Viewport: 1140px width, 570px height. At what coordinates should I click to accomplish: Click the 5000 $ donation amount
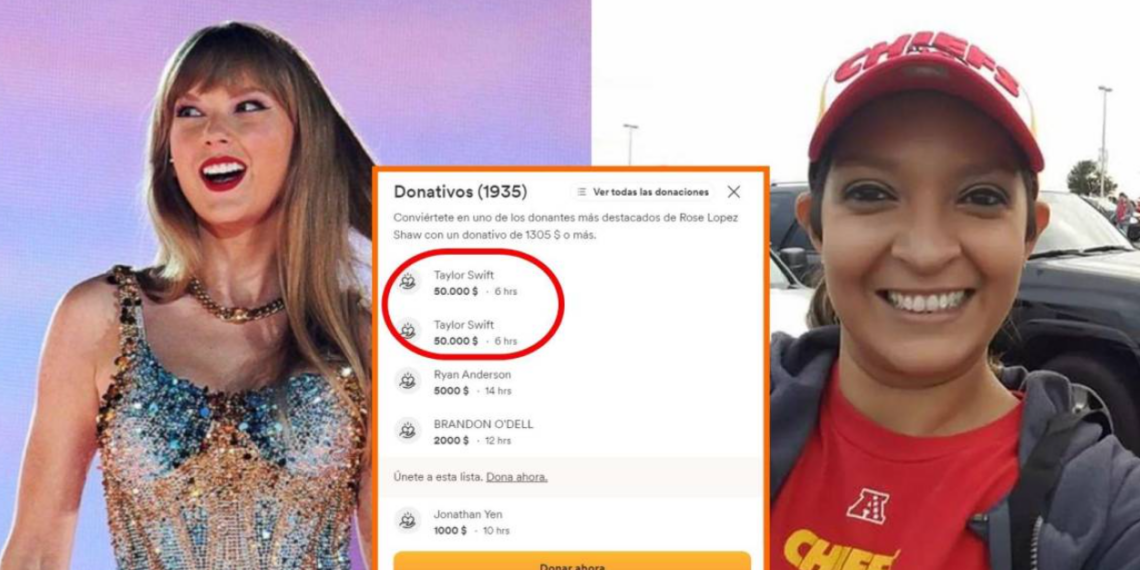[x=451, y=391]
